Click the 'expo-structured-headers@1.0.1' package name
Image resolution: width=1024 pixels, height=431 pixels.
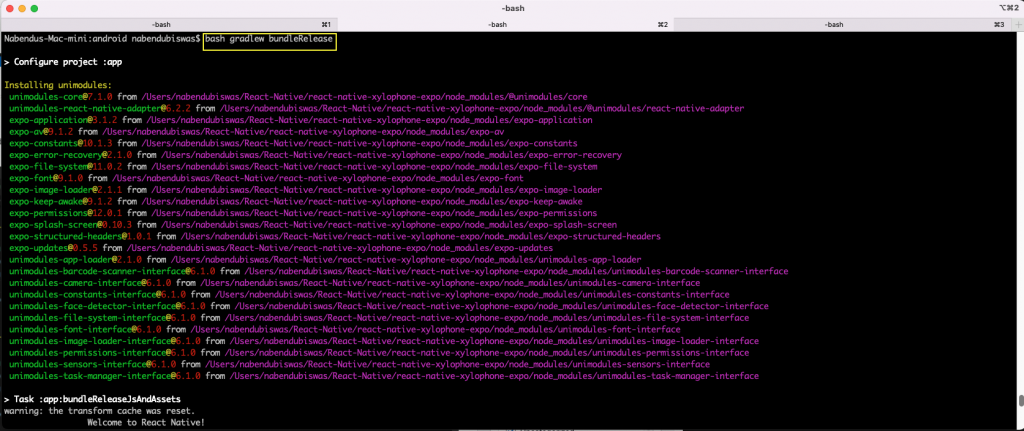tap(80, 236)
